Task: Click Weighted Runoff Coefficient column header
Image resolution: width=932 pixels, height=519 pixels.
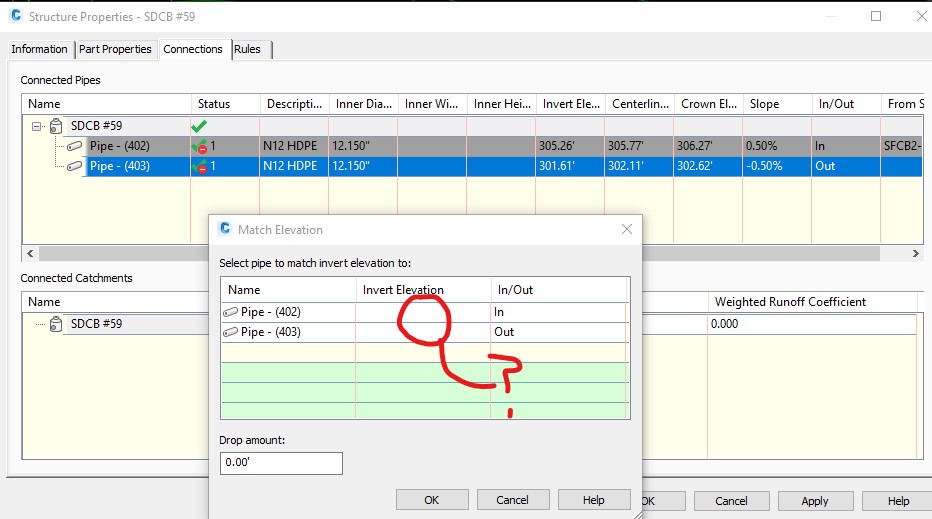Action: 812,302
